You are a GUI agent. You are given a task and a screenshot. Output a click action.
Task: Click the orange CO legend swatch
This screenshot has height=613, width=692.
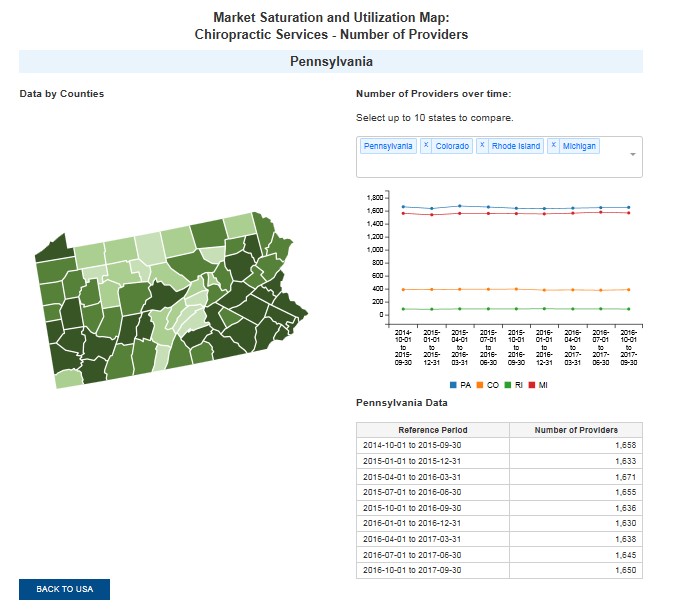(480, 383)
